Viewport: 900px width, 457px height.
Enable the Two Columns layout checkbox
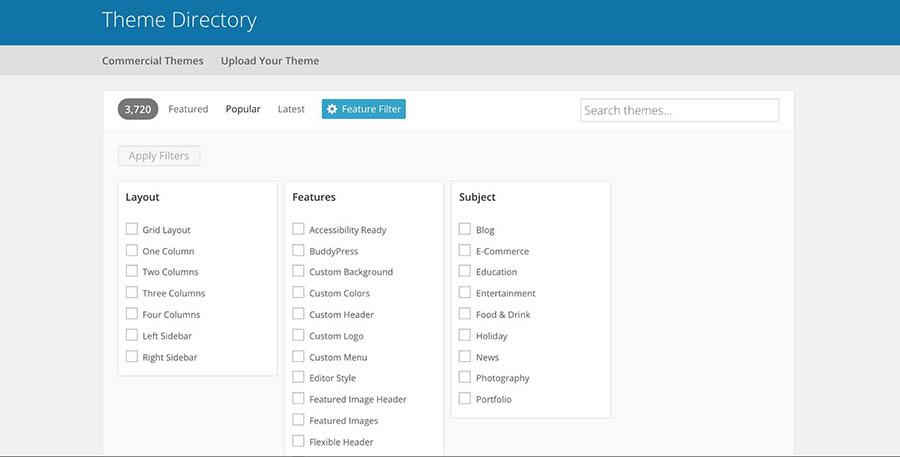point(132,271)
